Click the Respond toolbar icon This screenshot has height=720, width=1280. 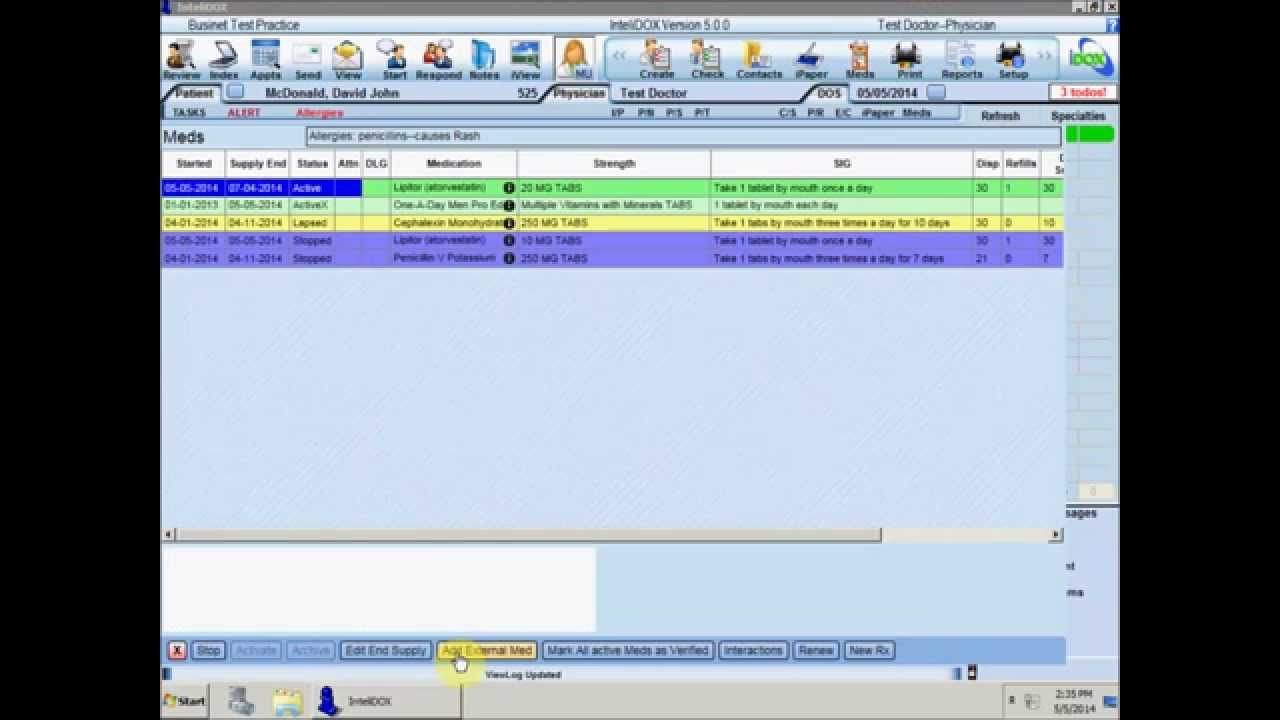(438, 59)
